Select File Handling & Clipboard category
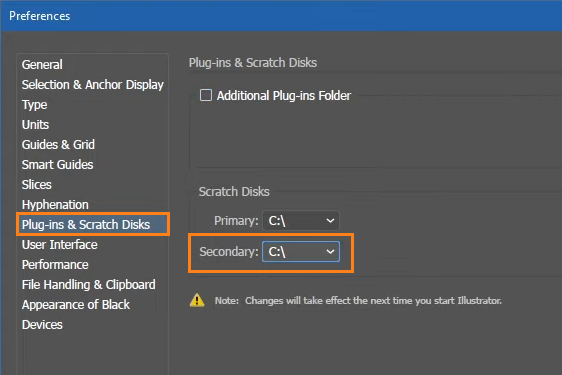562x375 pixels. coord(89,285)
